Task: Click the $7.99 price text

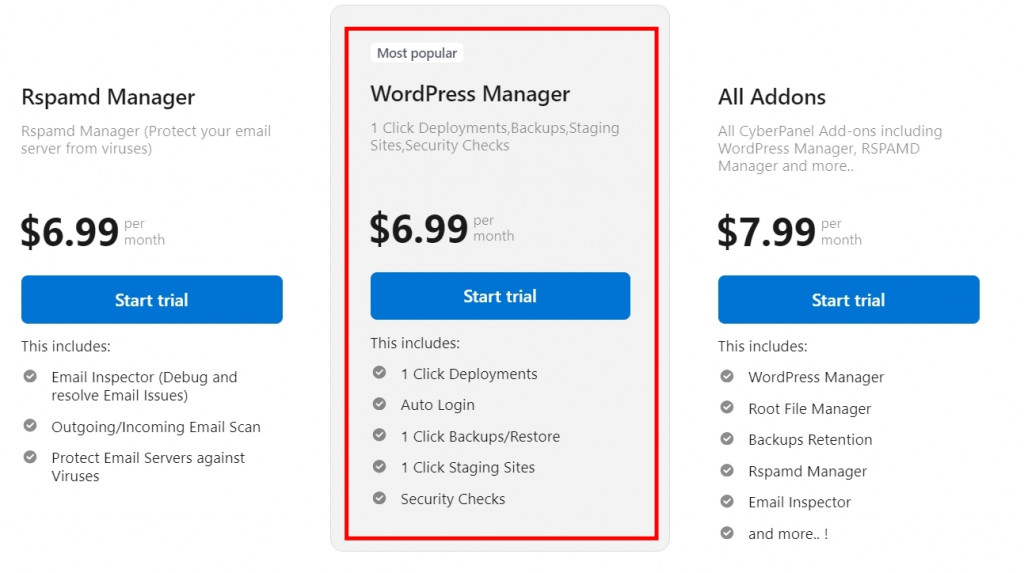Action: tap(767, 232)
